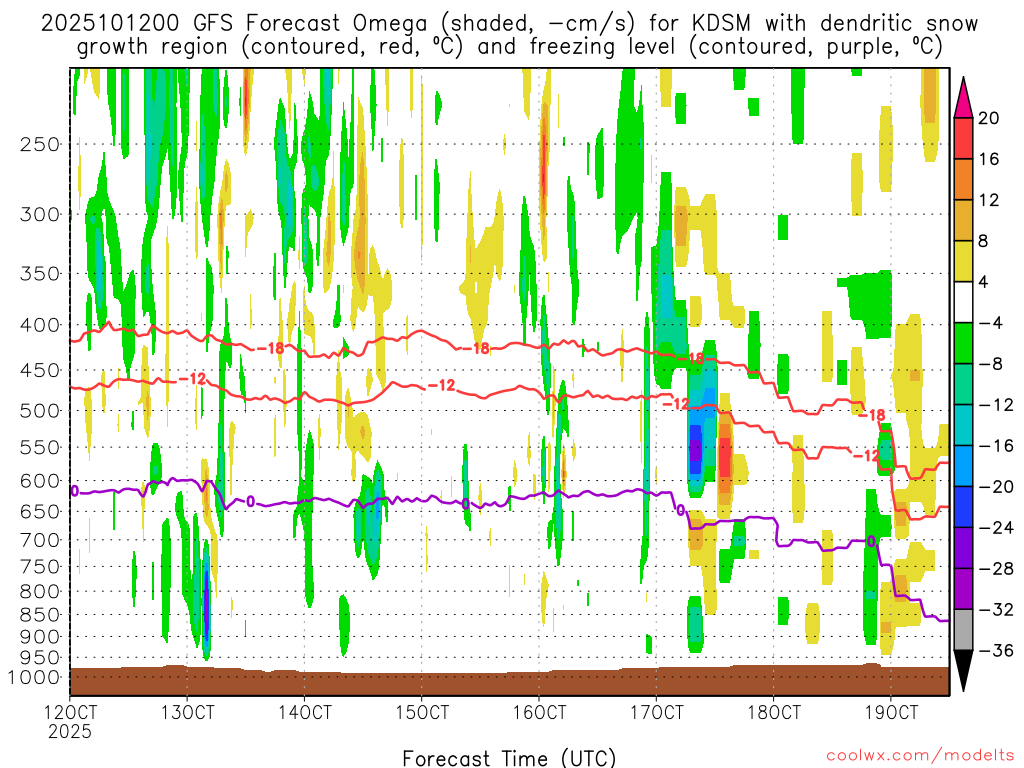
Task: Click the 19OCT time axis label
Action: point(891,712)
